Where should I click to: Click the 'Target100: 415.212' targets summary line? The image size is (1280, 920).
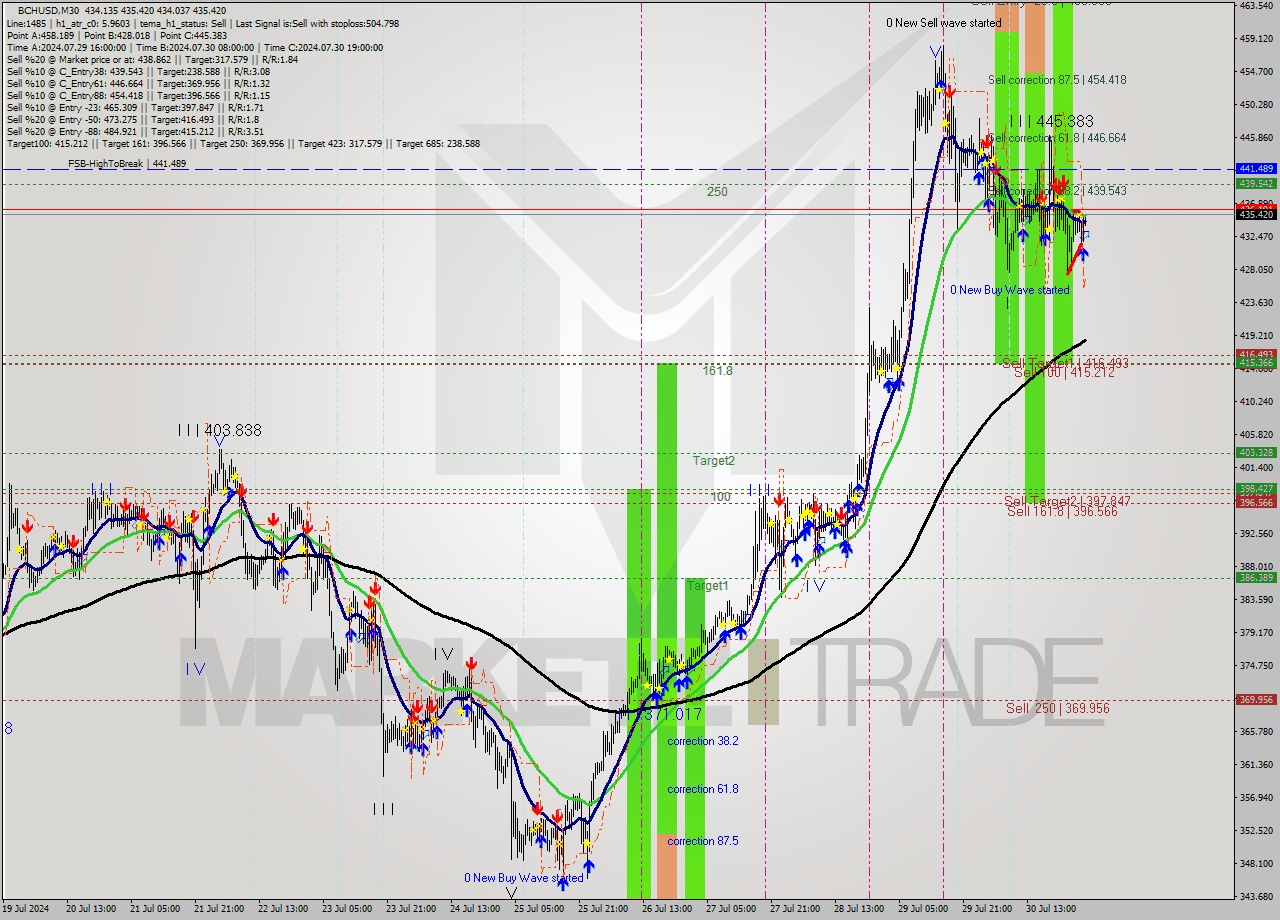click(x=243, y=143)
